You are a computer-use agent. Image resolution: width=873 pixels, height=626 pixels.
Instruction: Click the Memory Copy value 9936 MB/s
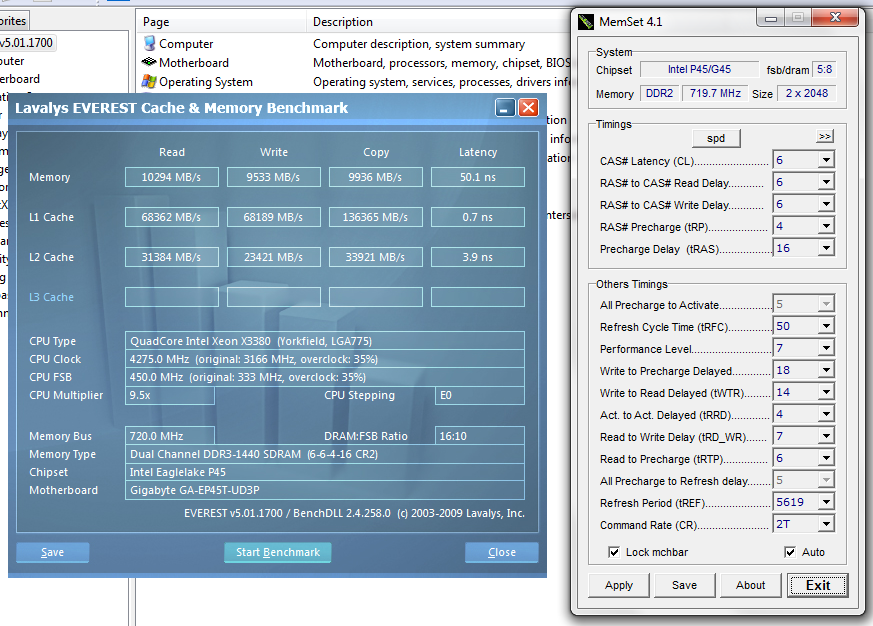(375, 177)
